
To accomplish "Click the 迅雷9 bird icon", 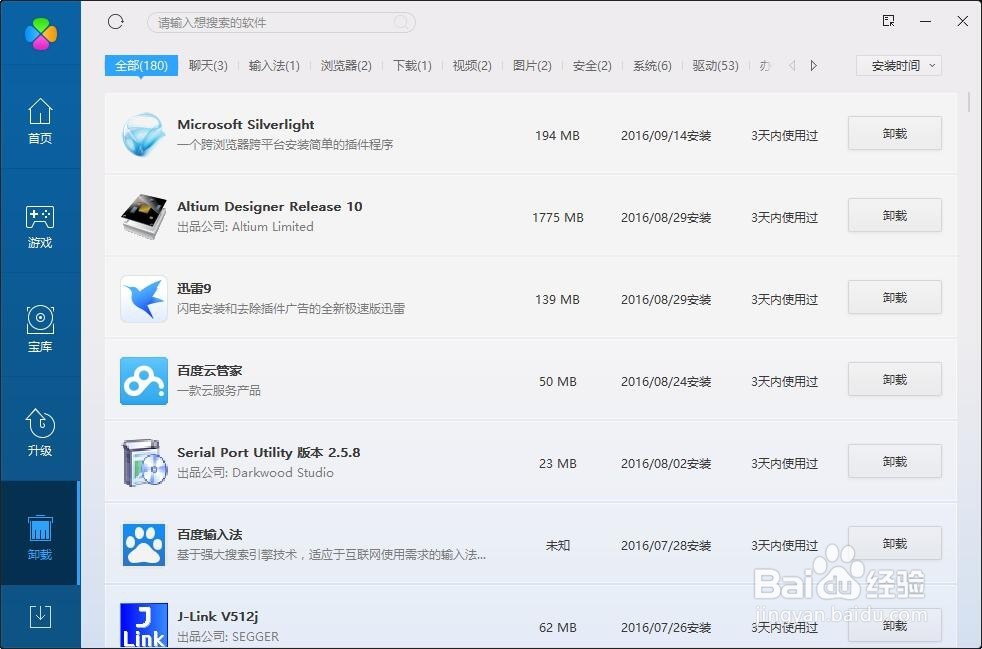I will 143,299.
